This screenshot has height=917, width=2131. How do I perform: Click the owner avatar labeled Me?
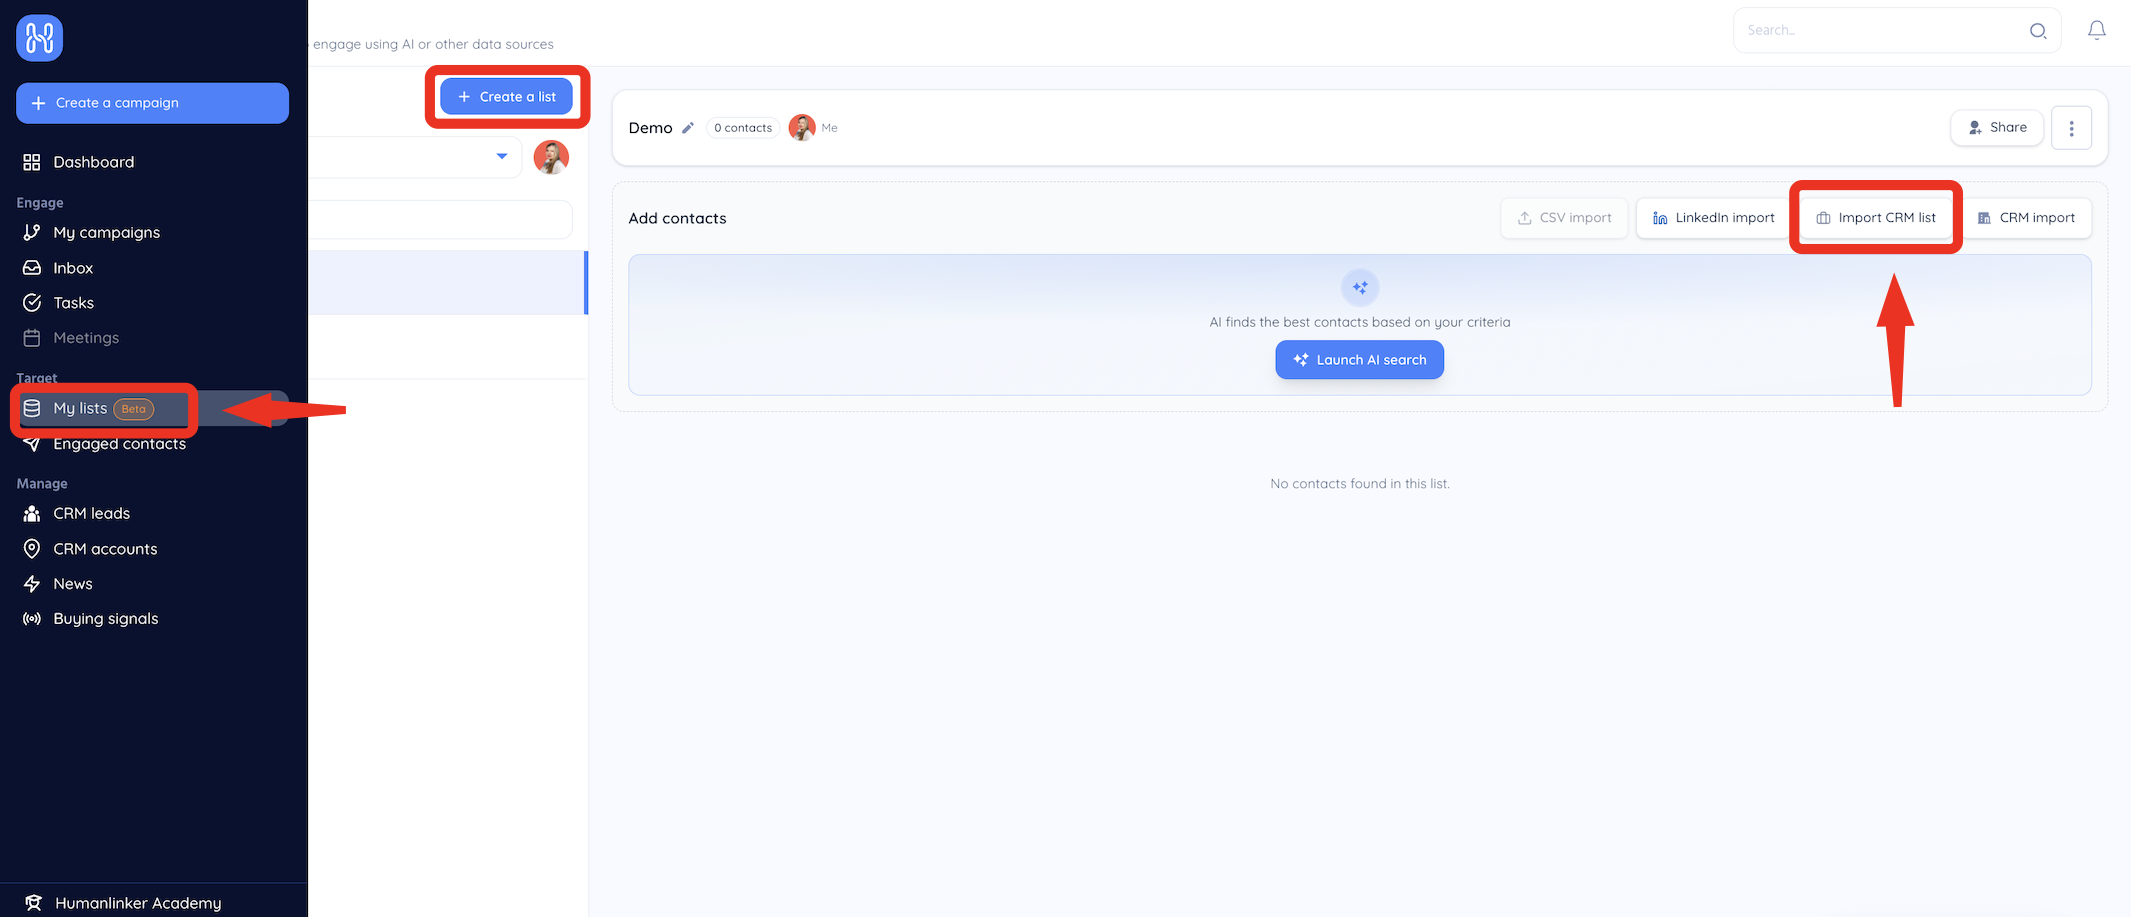tap(802, 128)
